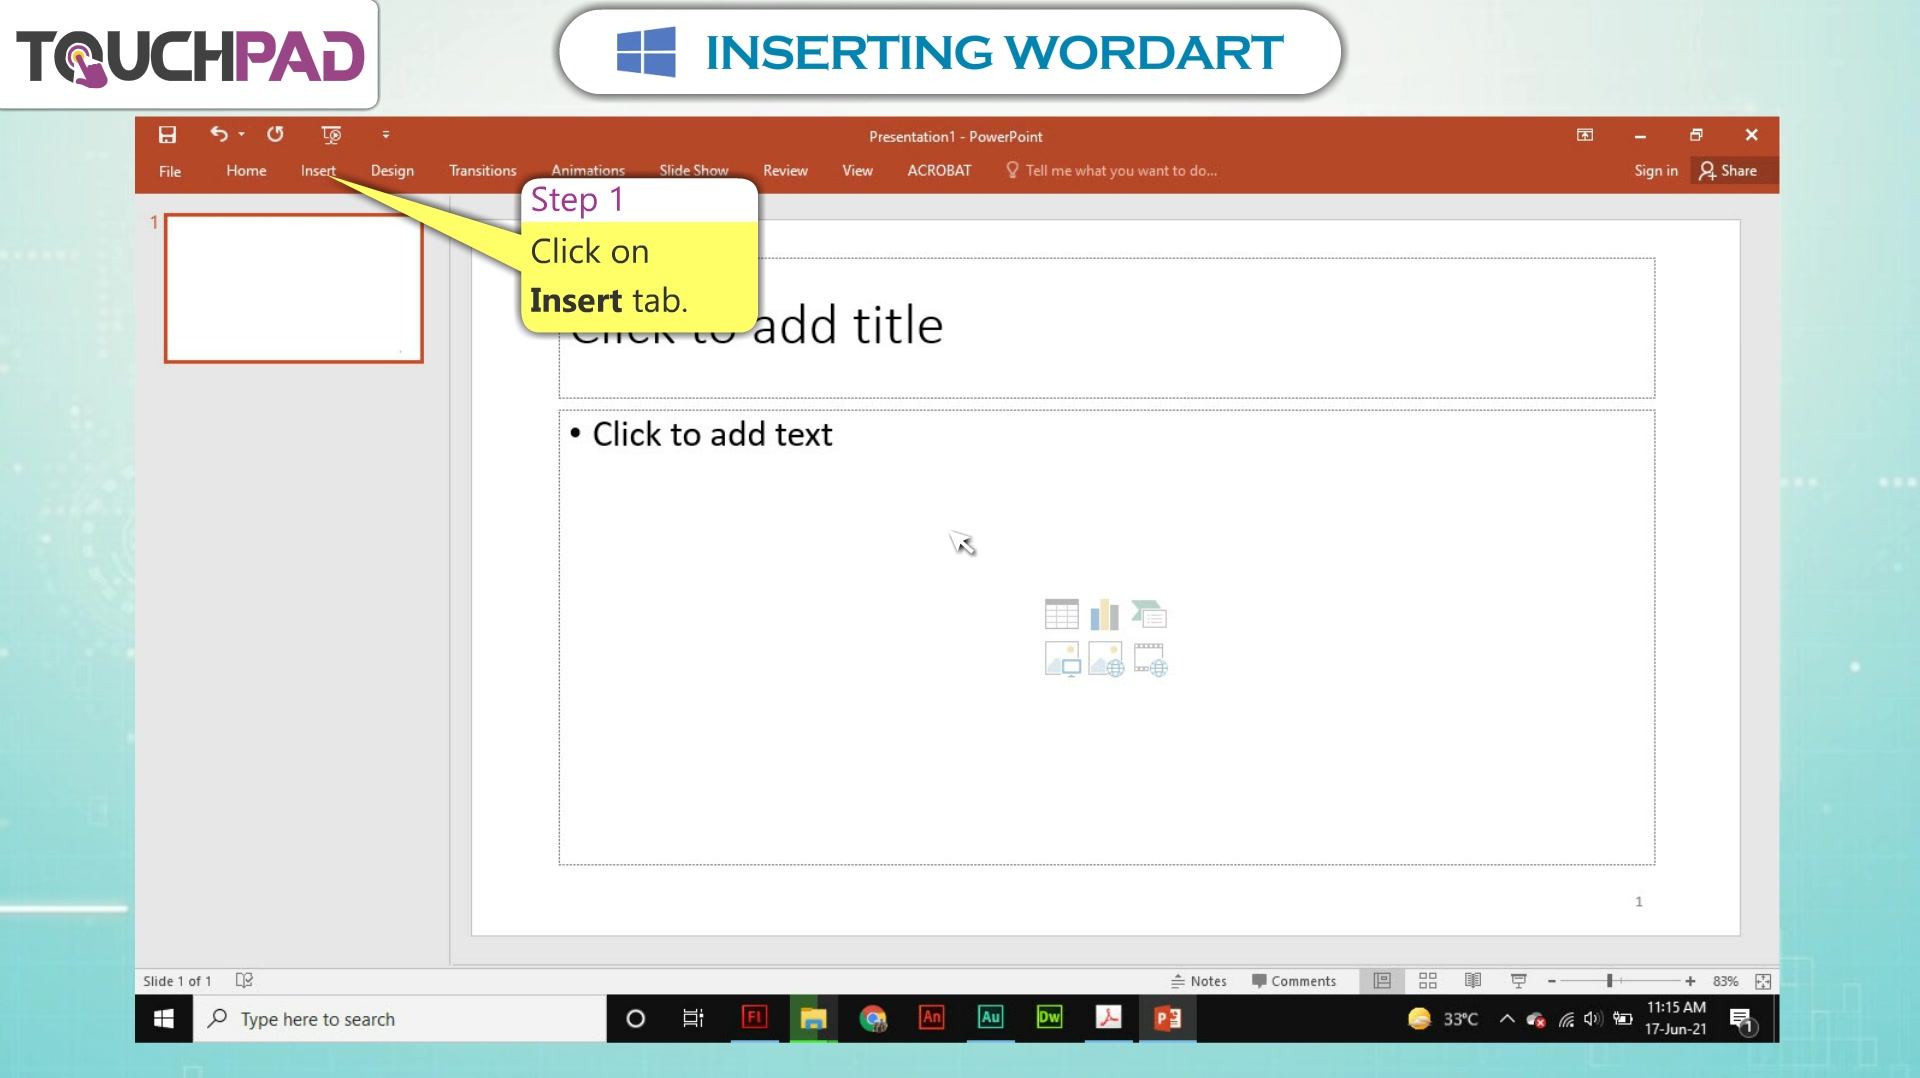Start slideshow from beginning icon

(x=331, y=135)
